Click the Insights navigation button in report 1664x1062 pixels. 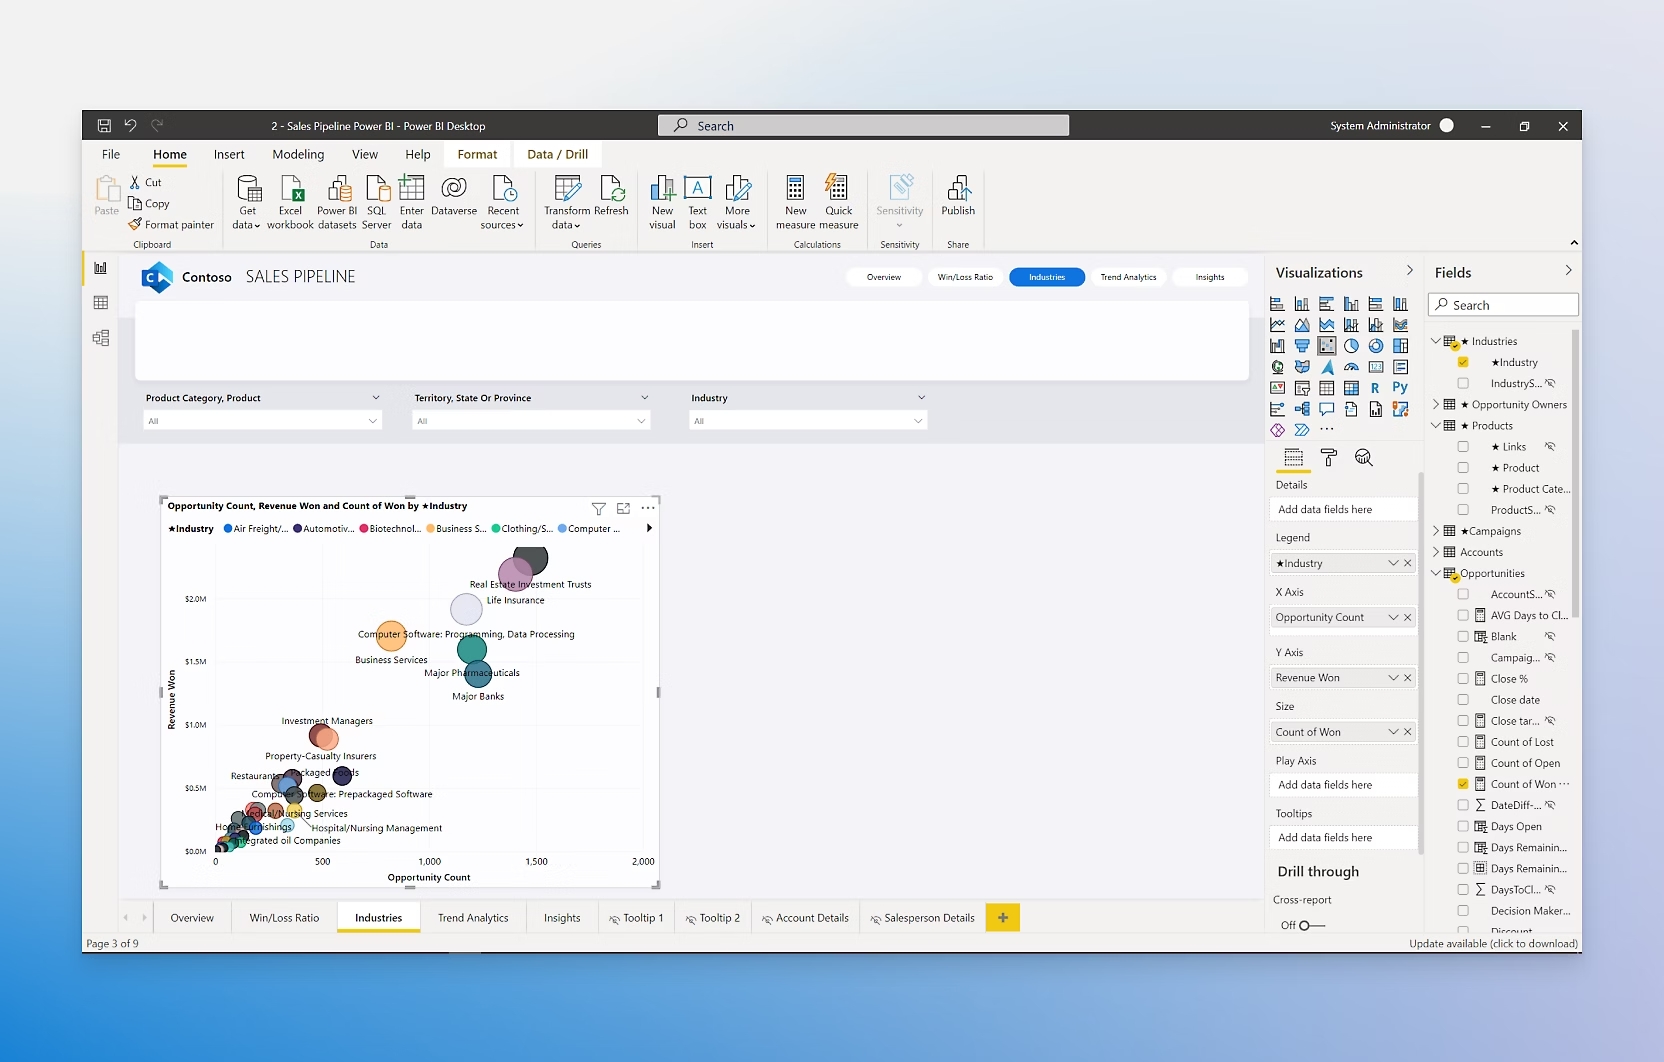[1209, 277]
